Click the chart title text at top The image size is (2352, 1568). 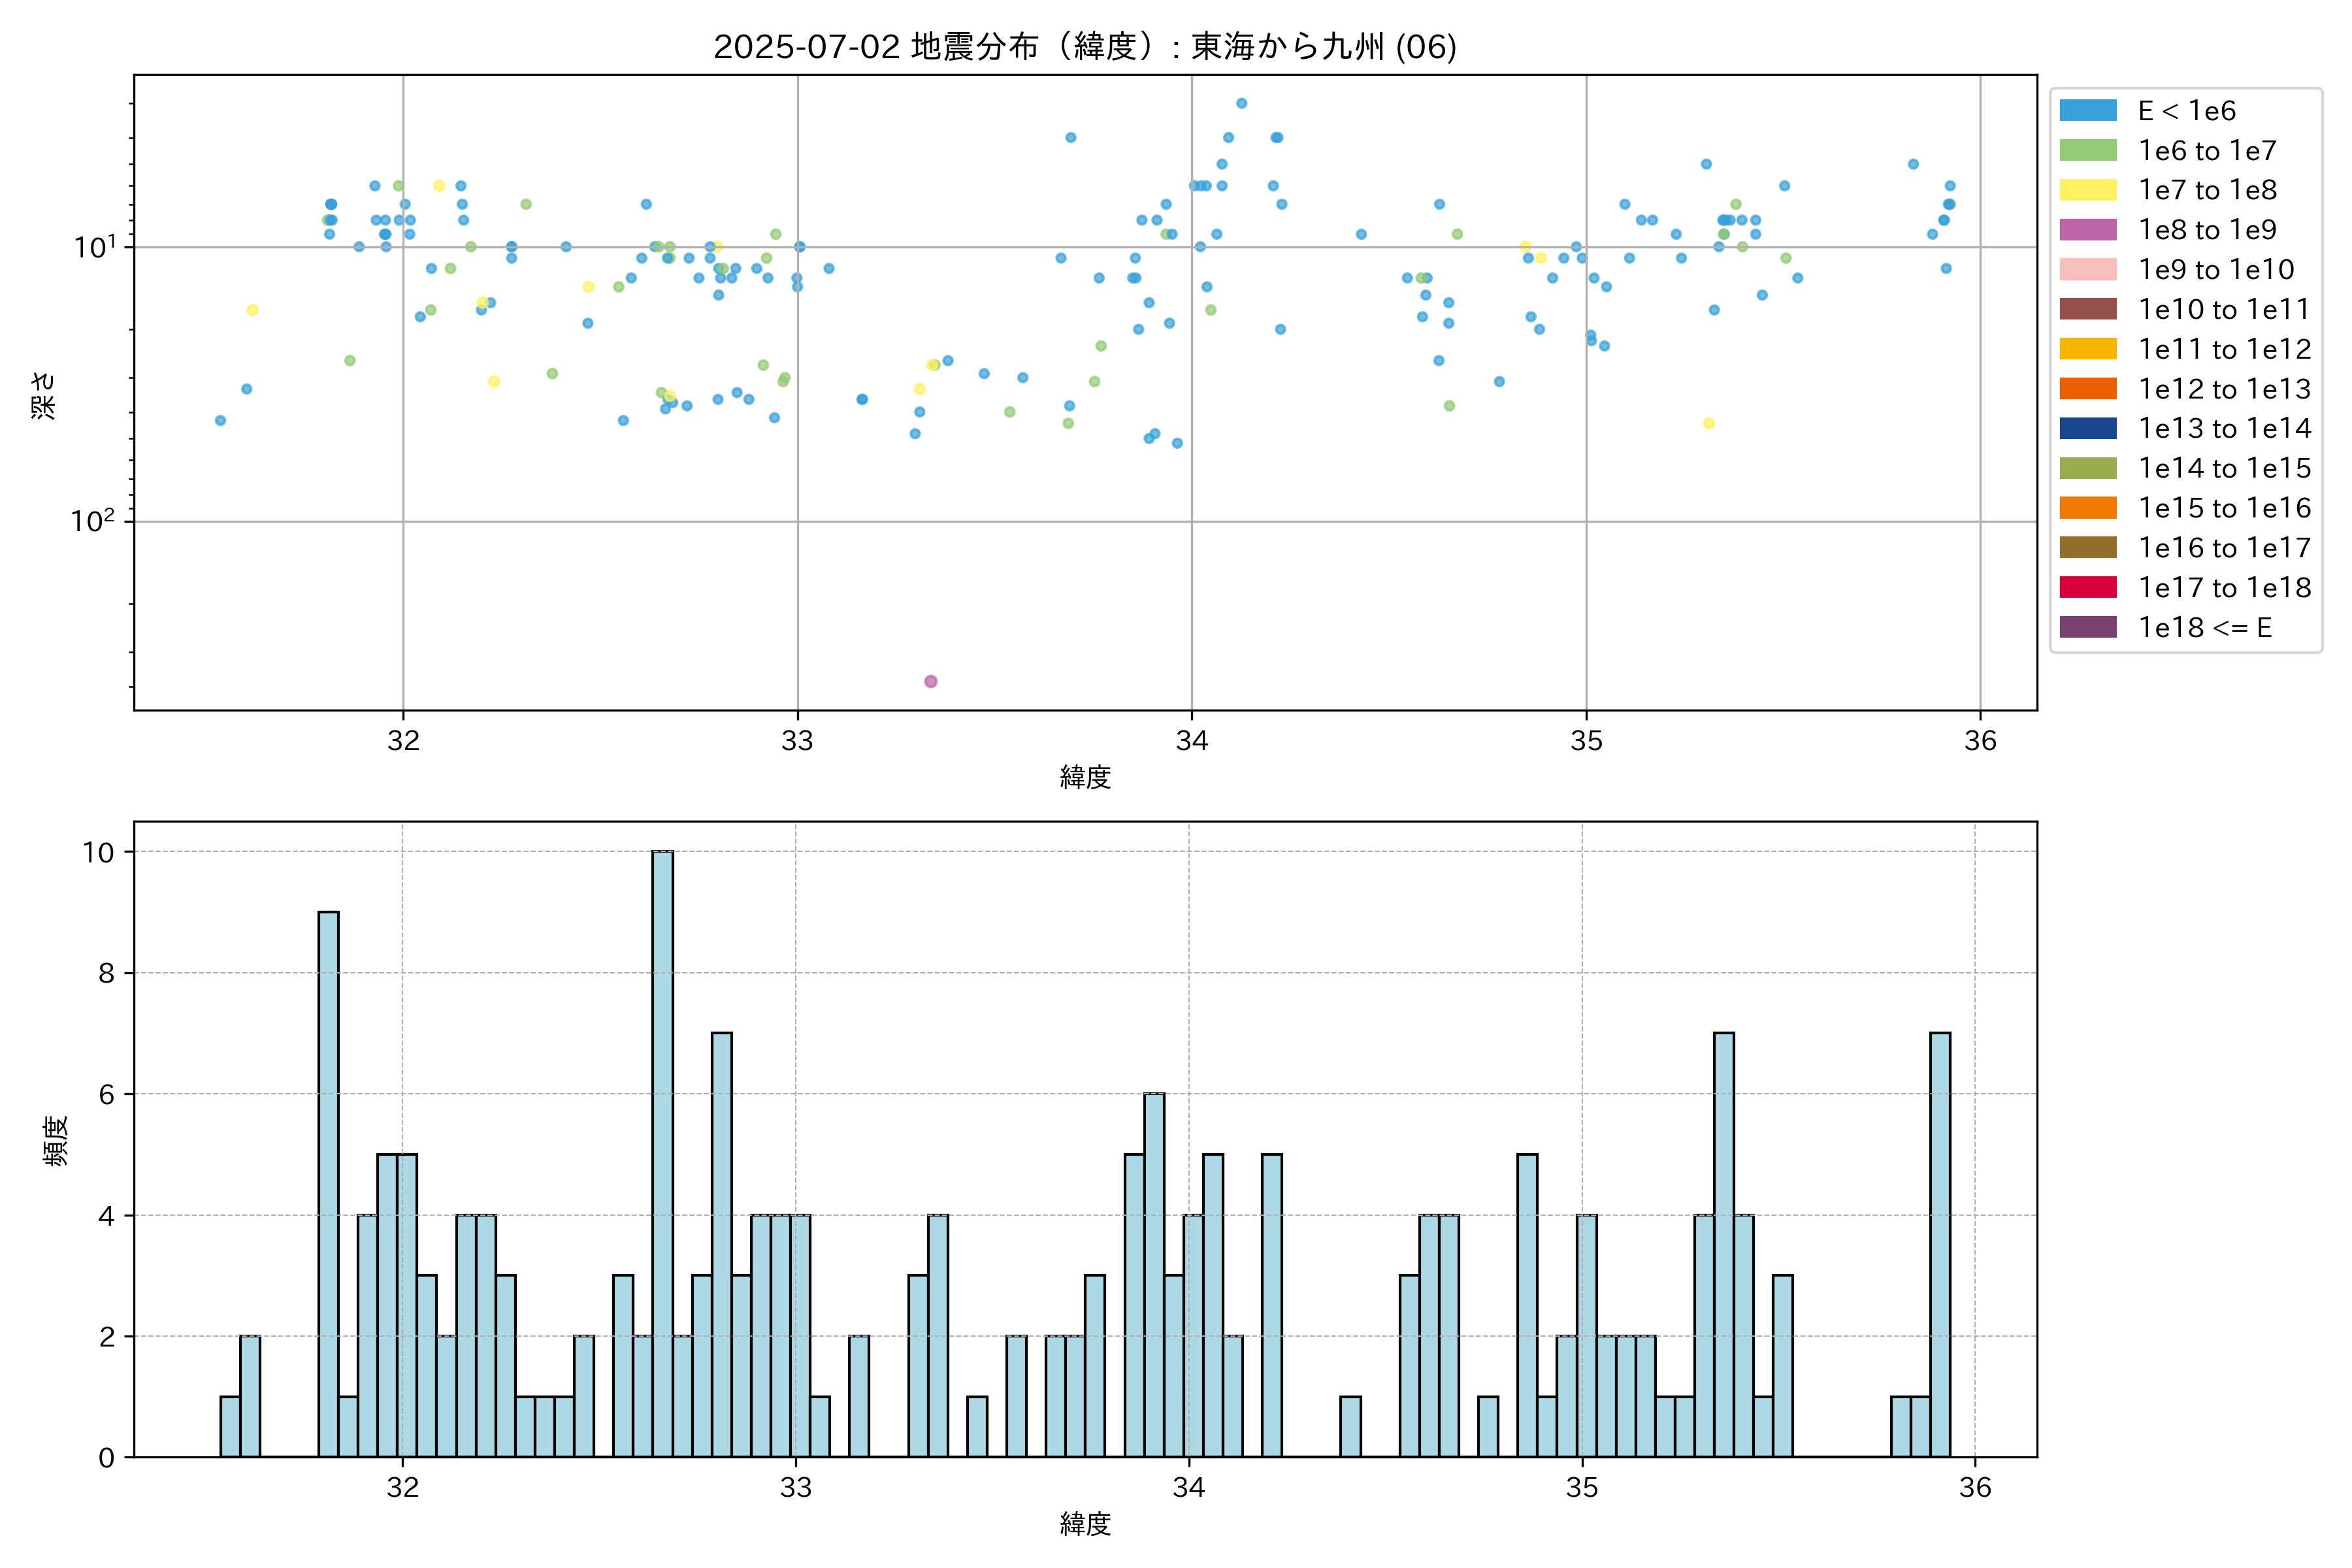click(x=1085, y=46)
